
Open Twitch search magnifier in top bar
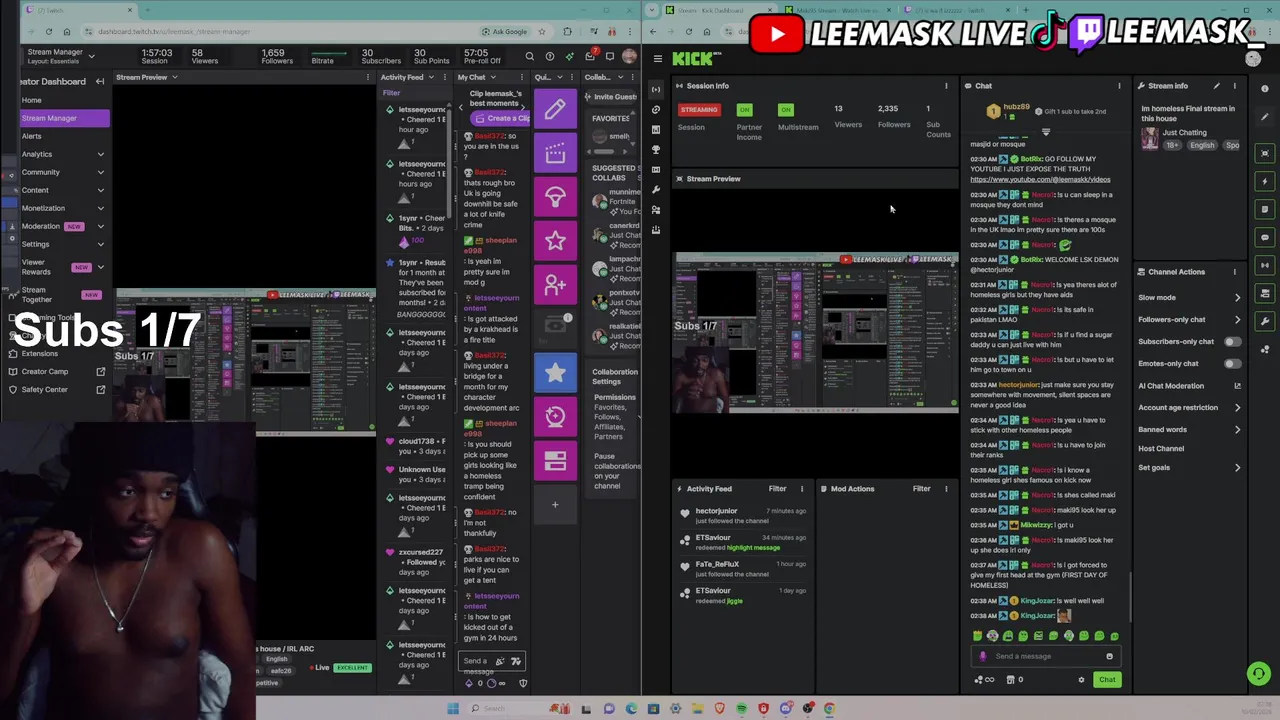530,56
